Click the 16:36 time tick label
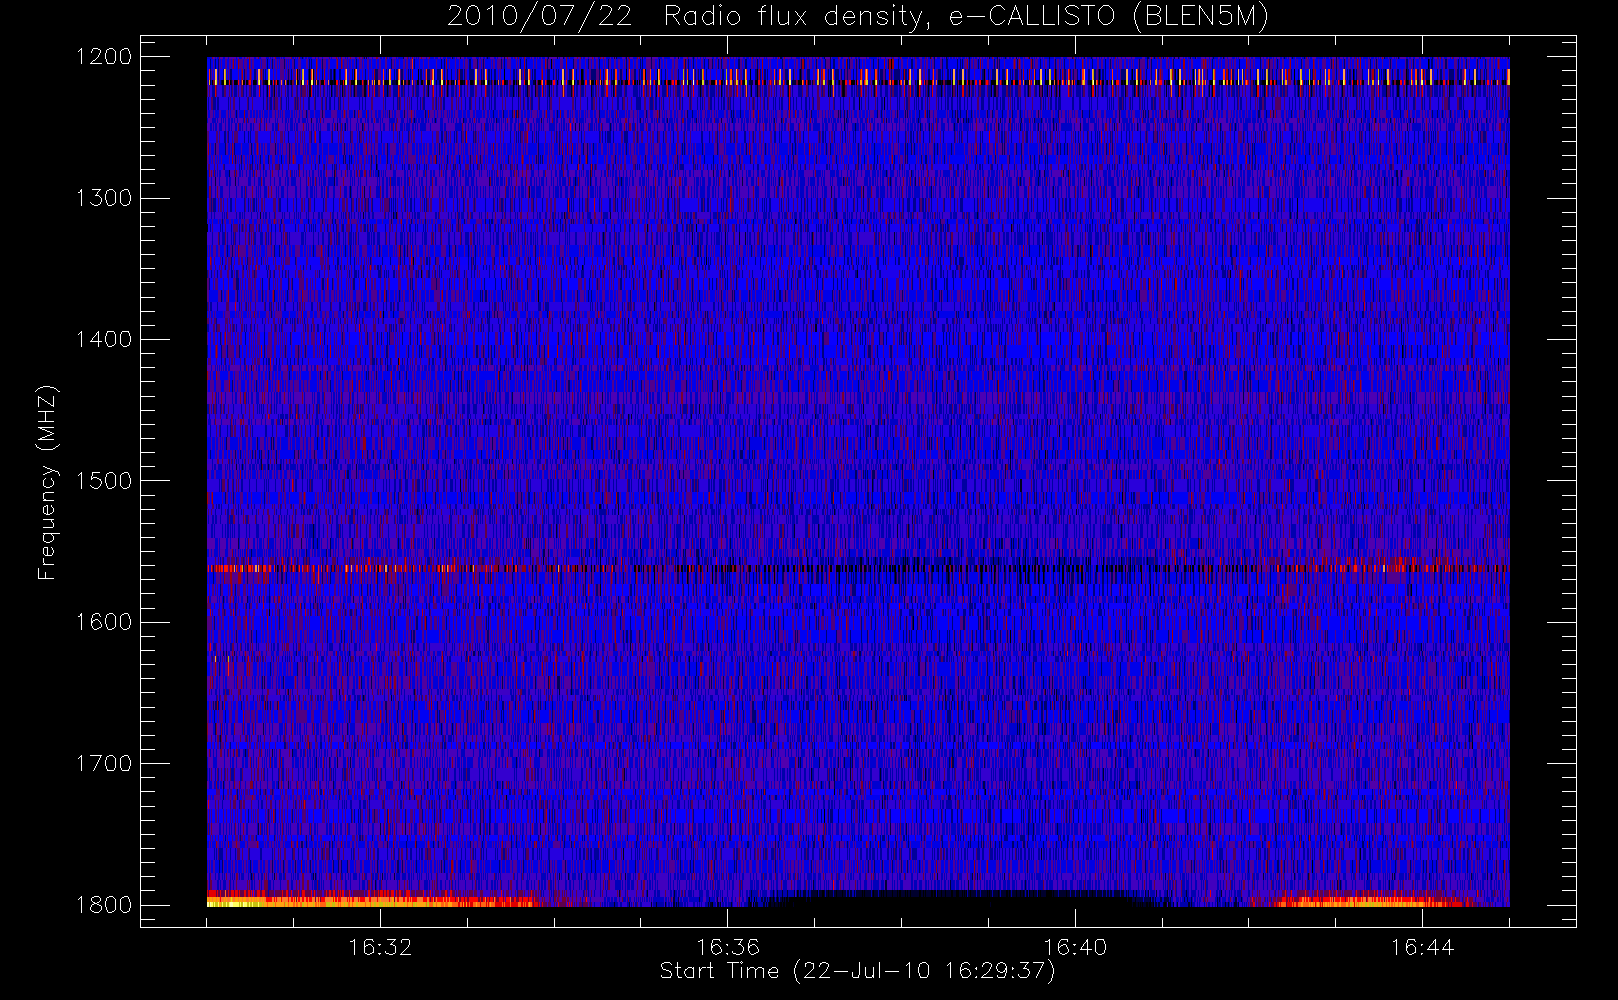Viewport: 1618px width, 1000px height. pyautogui.click(x=728, y=947)
